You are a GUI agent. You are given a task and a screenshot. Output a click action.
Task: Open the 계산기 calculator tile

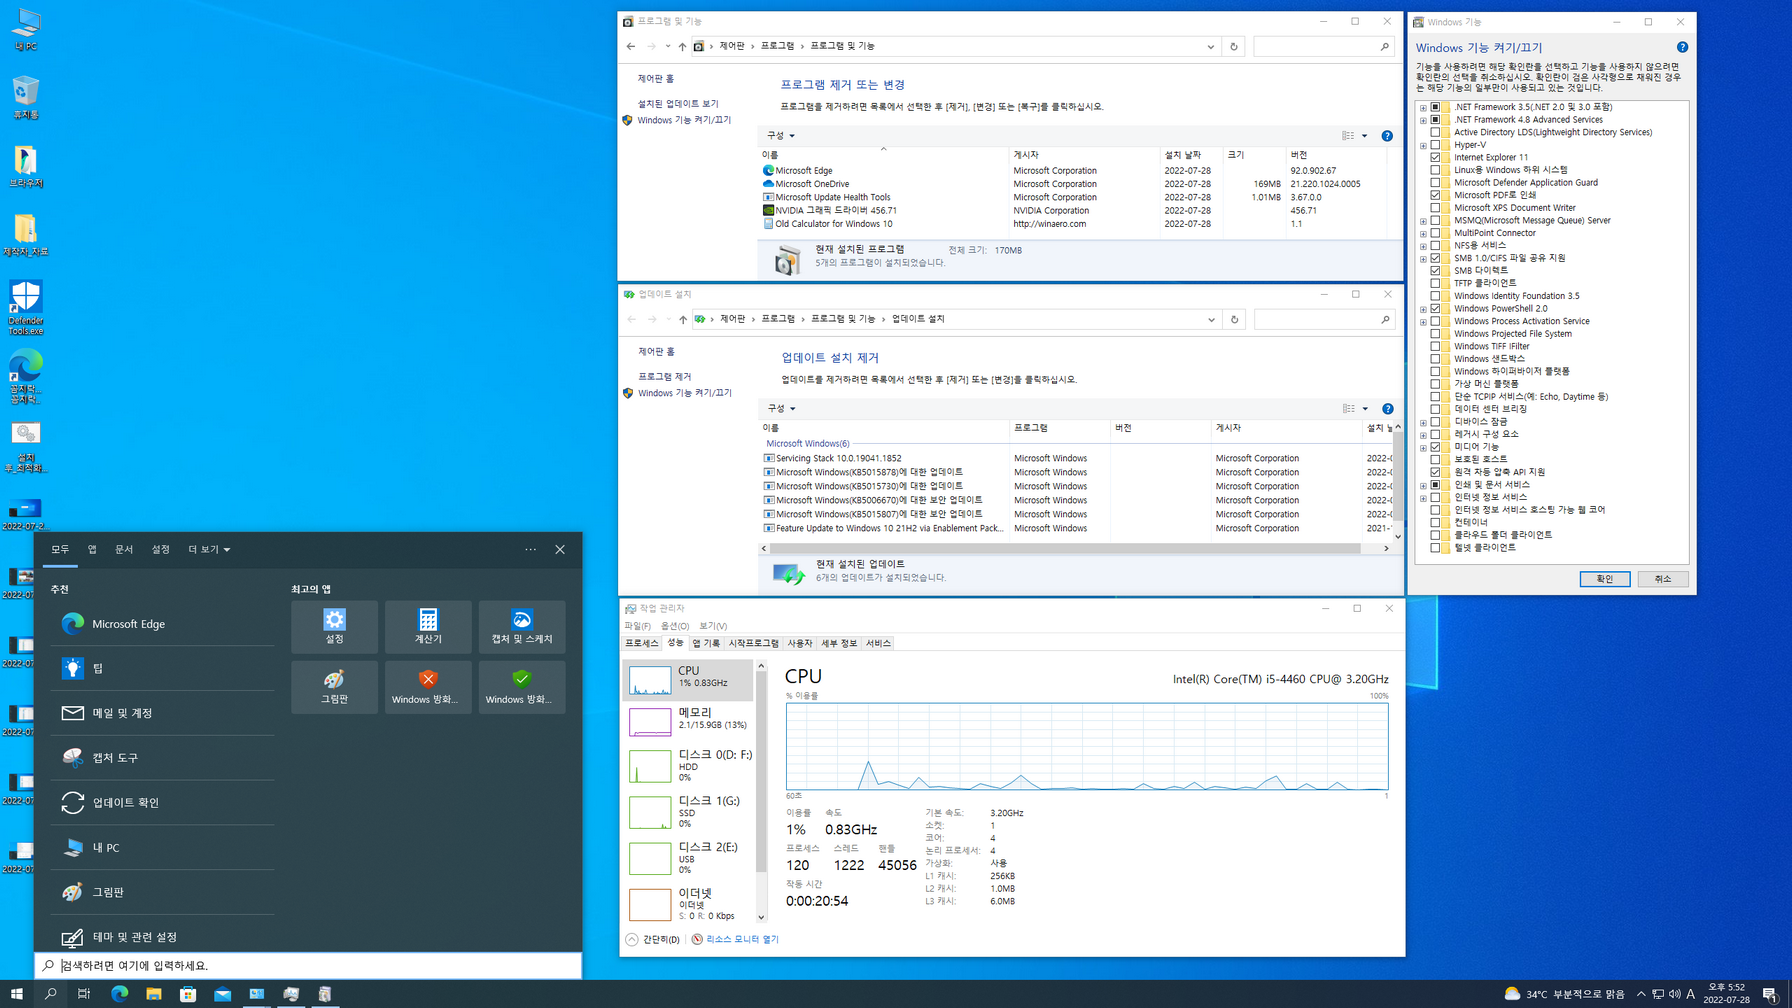428,627
